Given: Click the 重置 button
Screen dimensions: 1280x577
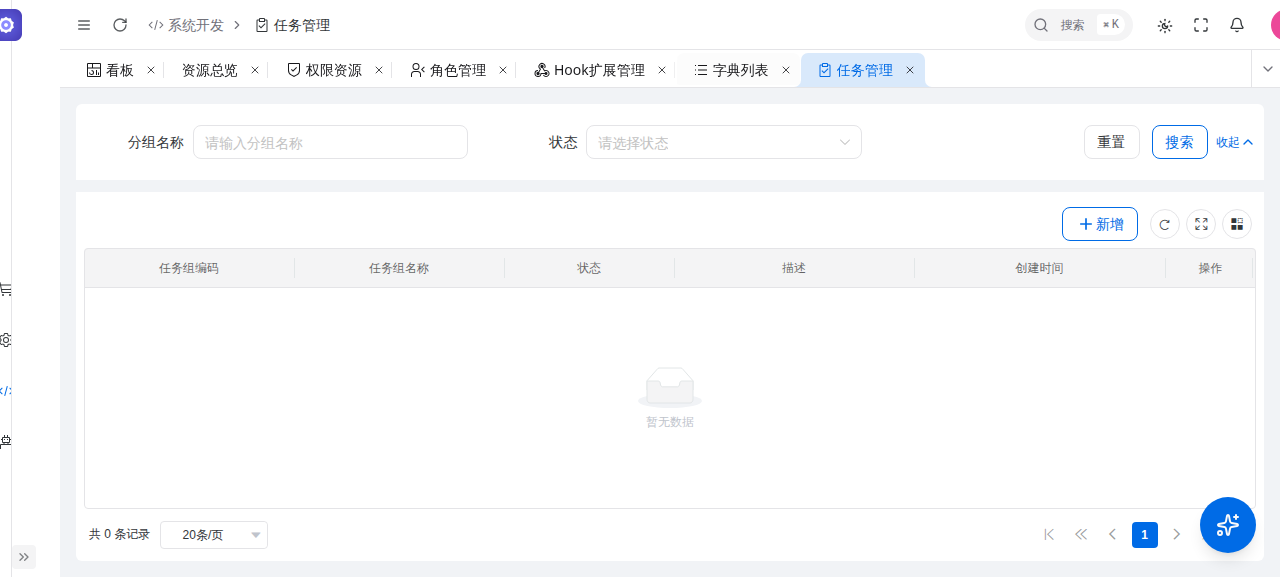Looking at the screenshot, I should 1112,142.
